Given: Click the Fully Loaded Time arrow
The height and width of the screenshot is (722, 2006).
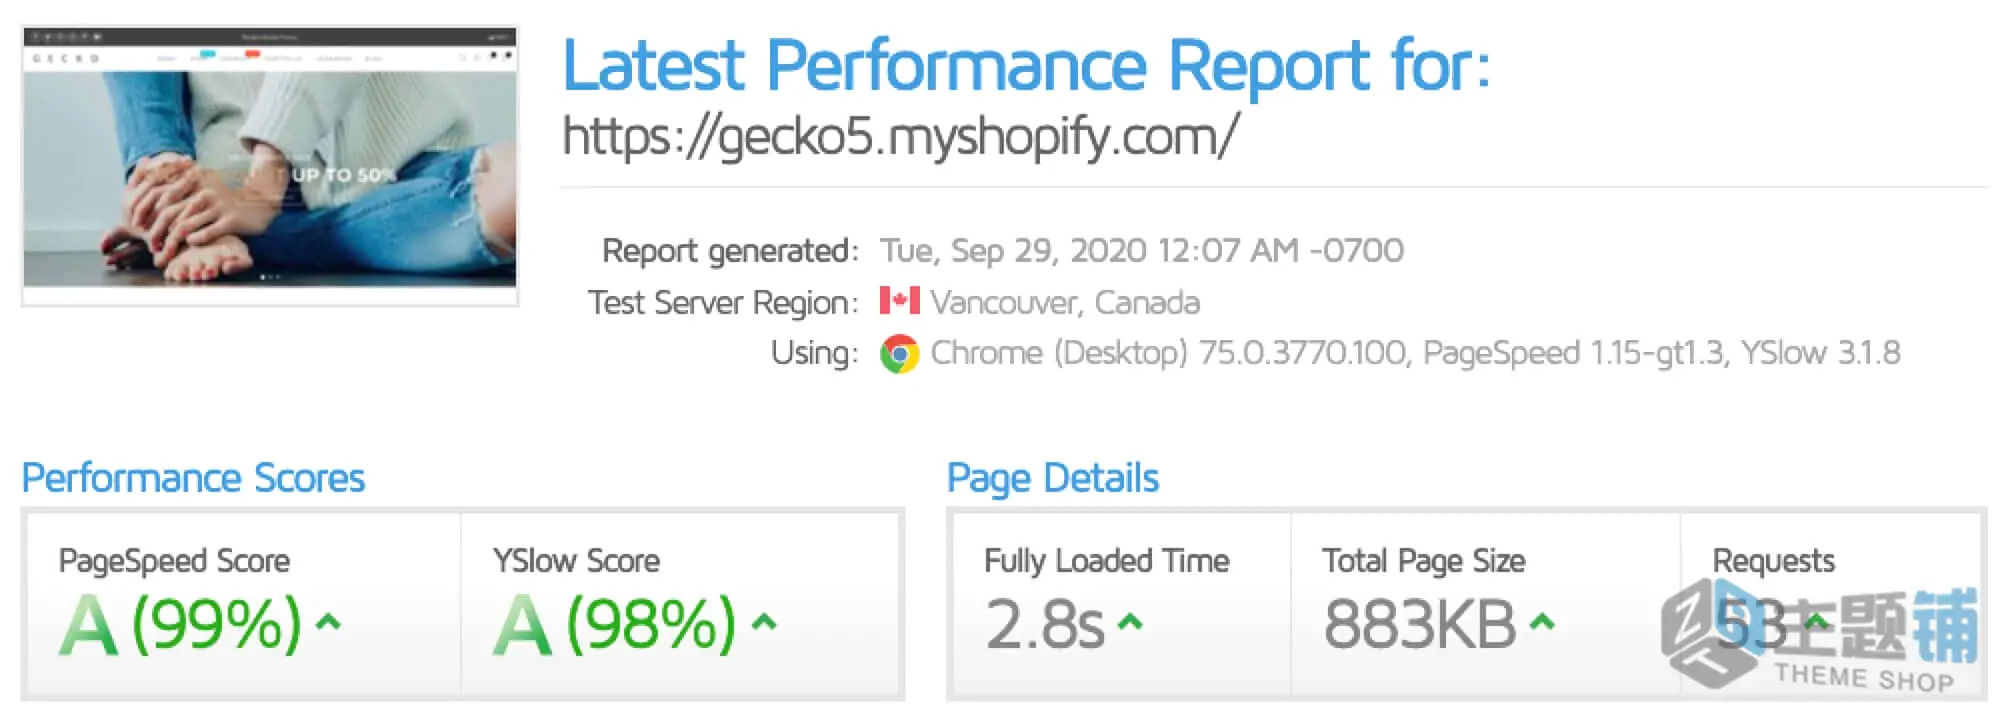Looking at the screenshot, I should click(1130, 622).
